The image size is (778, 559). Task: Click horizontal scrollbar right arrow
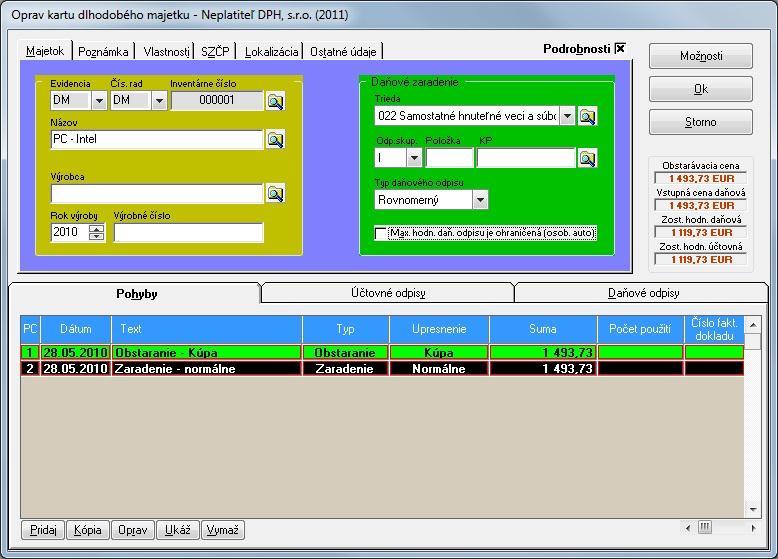pyautogui.click(x=753, y=528)
